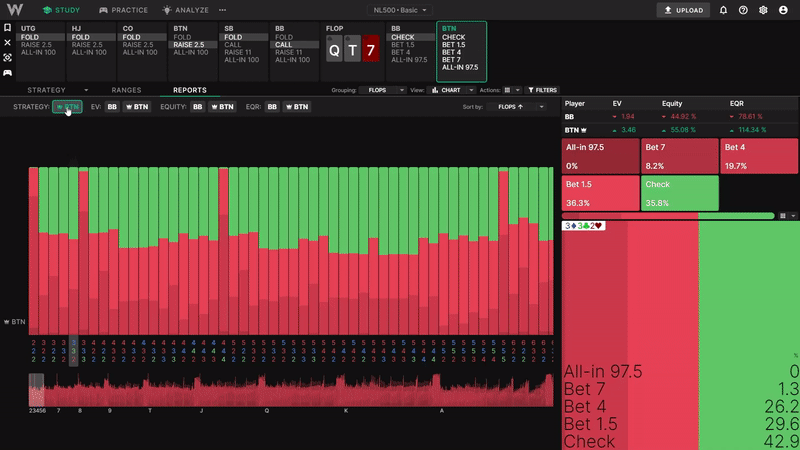800x450 pixels.
Task: Click the highlighted minimap selection window
Action: (x=36, y=390)
